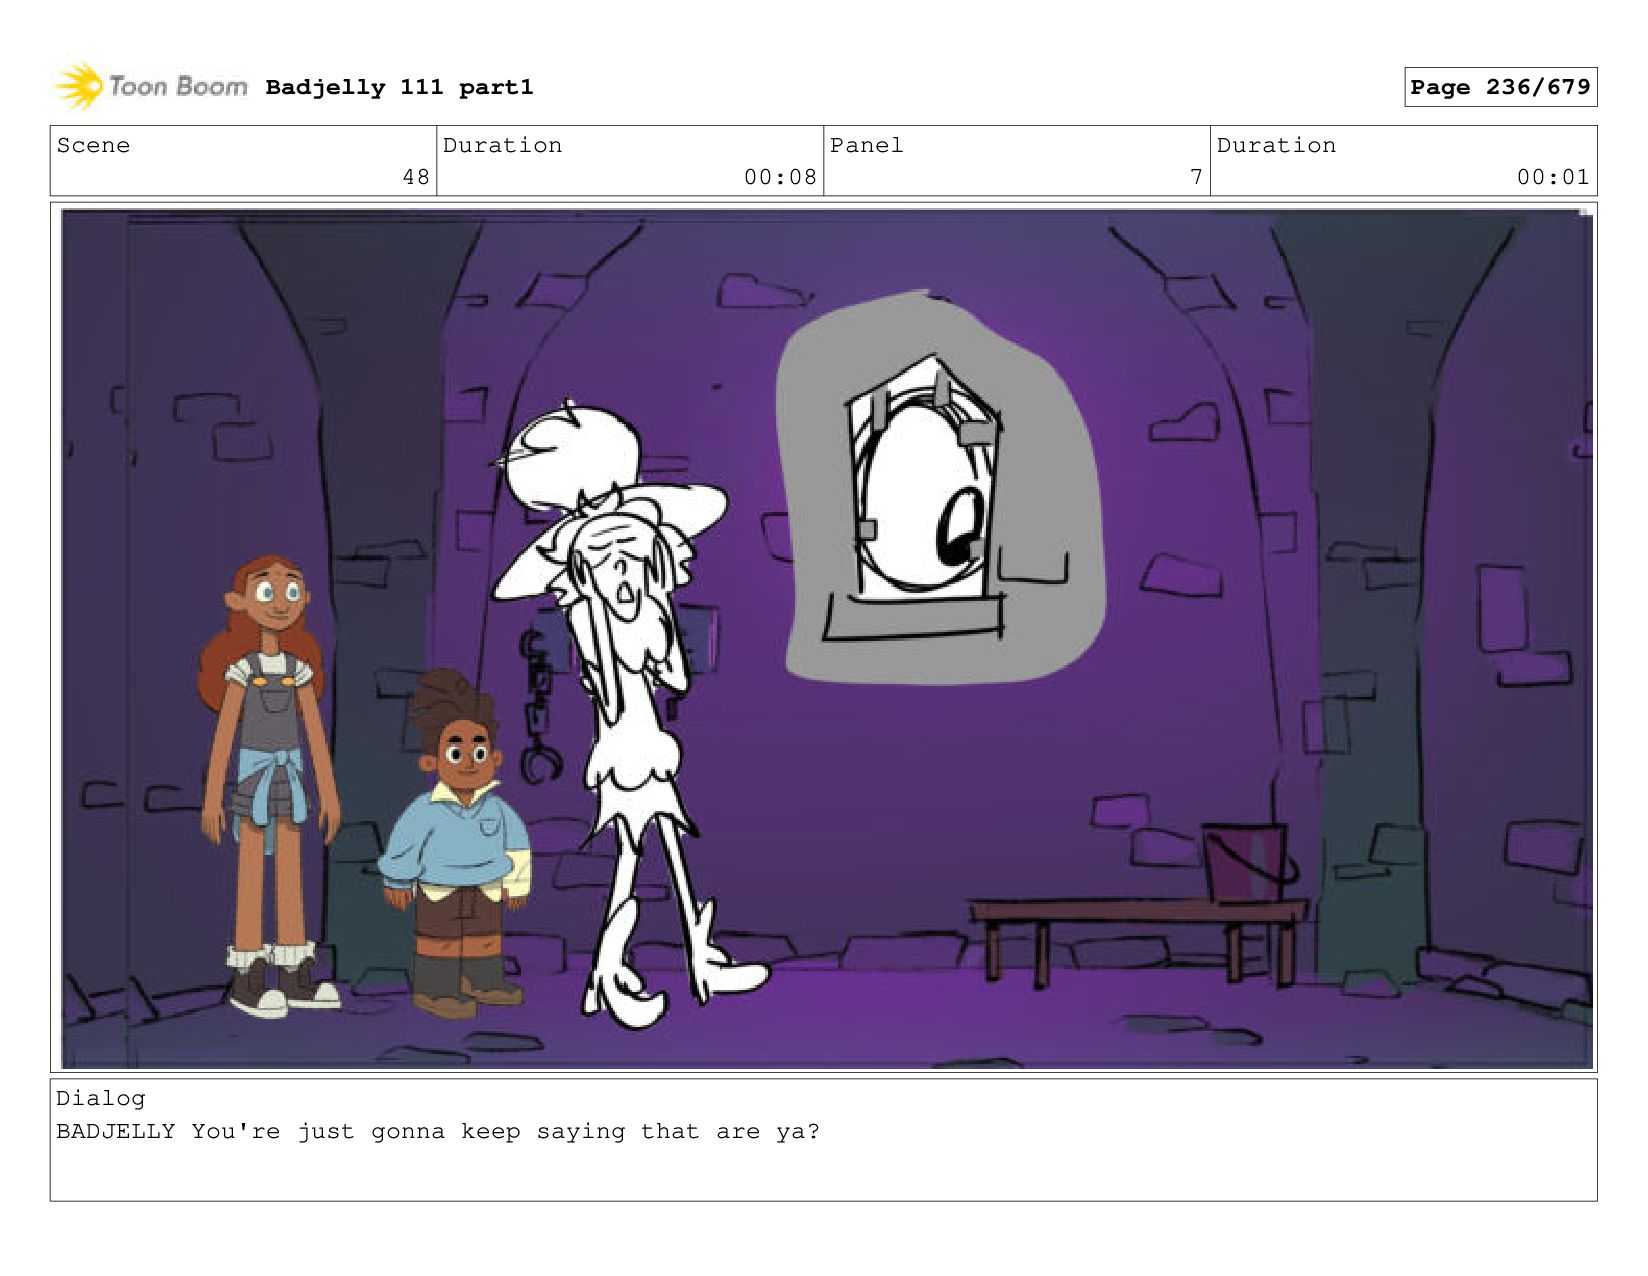1648x1276 pixels.
Task: Click the storyboard panel thumbnail image
Action: click(x=826, y=638)
